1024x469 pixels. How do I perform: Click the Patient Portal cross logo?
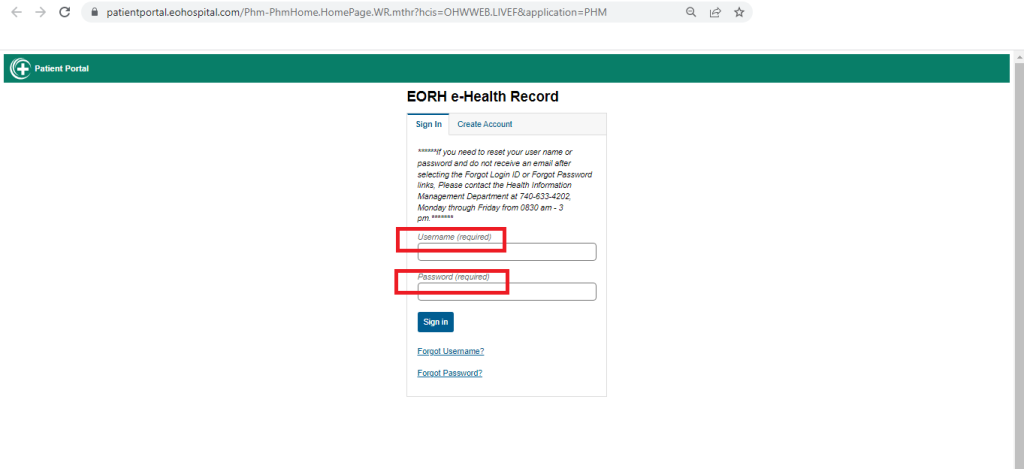click(20, 69)
